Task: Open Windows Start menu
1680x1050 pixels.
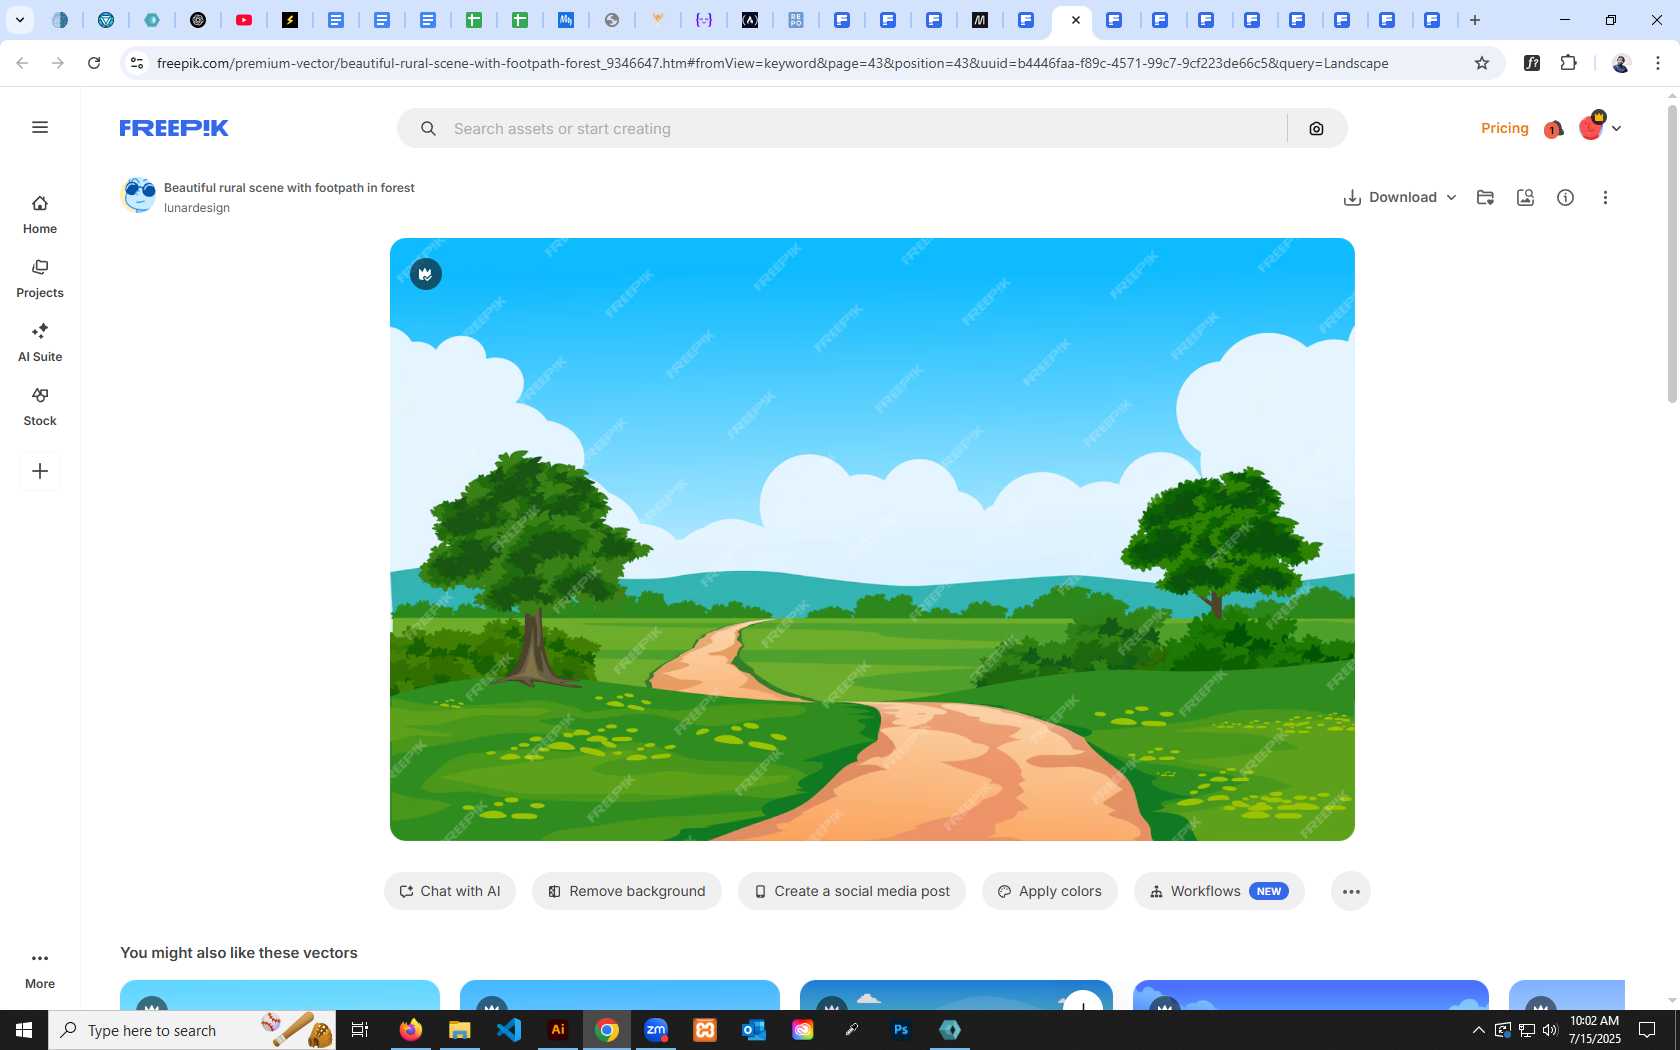Action: point(24,1030)
